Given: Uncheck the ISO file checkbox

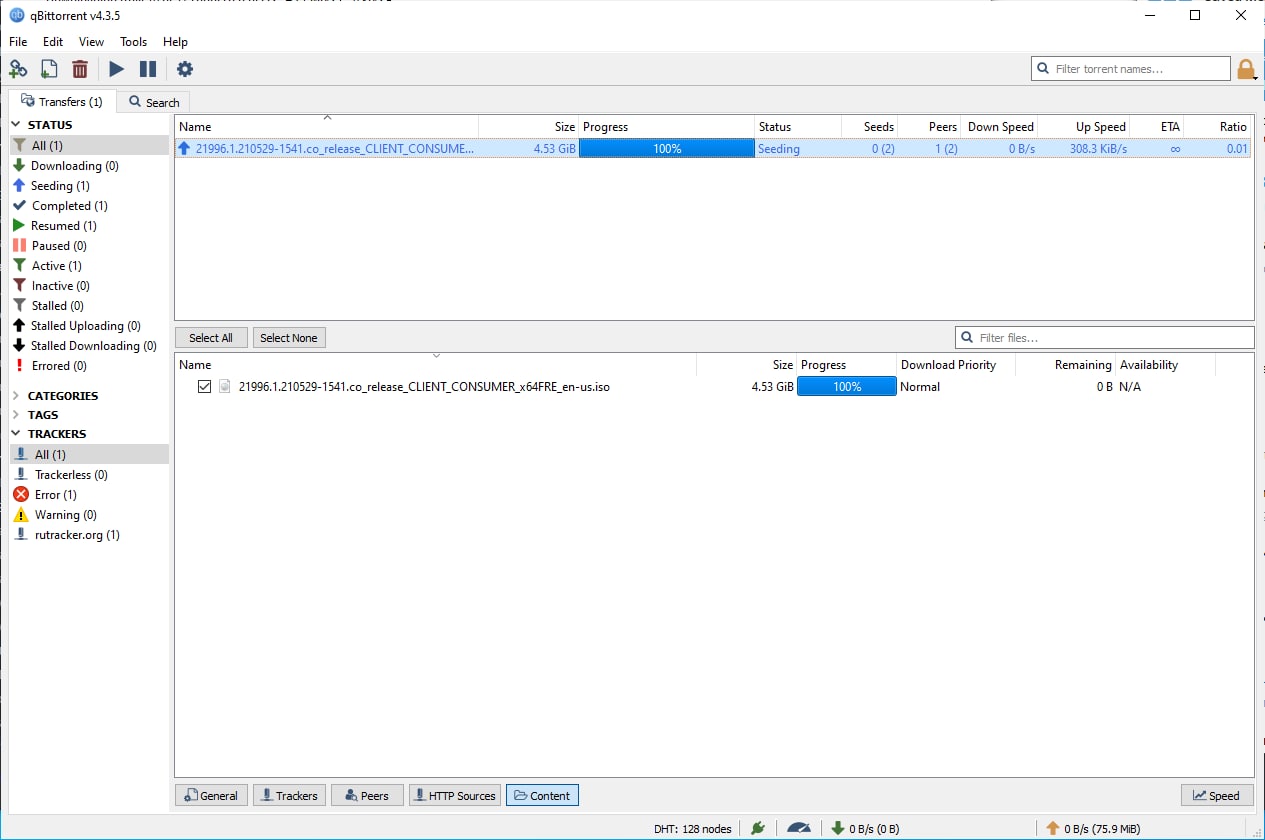Looking at the screenshot, I should point(205,387).
